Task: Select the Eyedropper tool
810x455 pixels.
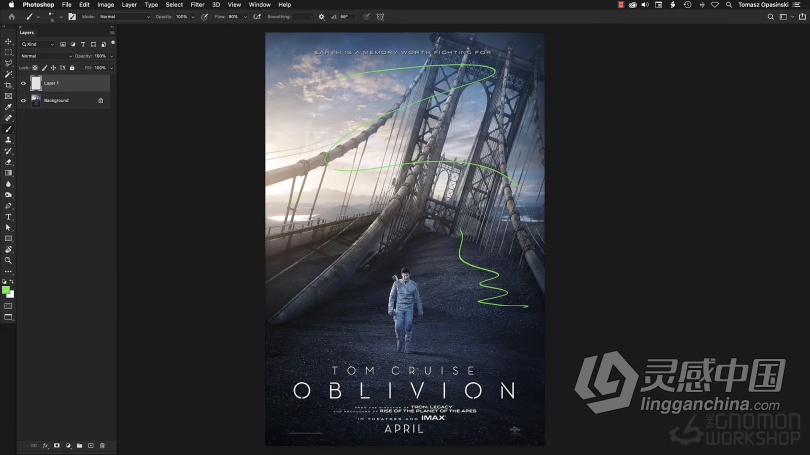Action: 8,107
